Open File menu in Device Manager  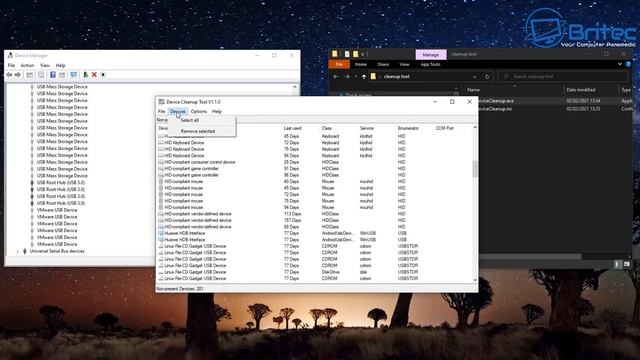click(11, 65)
